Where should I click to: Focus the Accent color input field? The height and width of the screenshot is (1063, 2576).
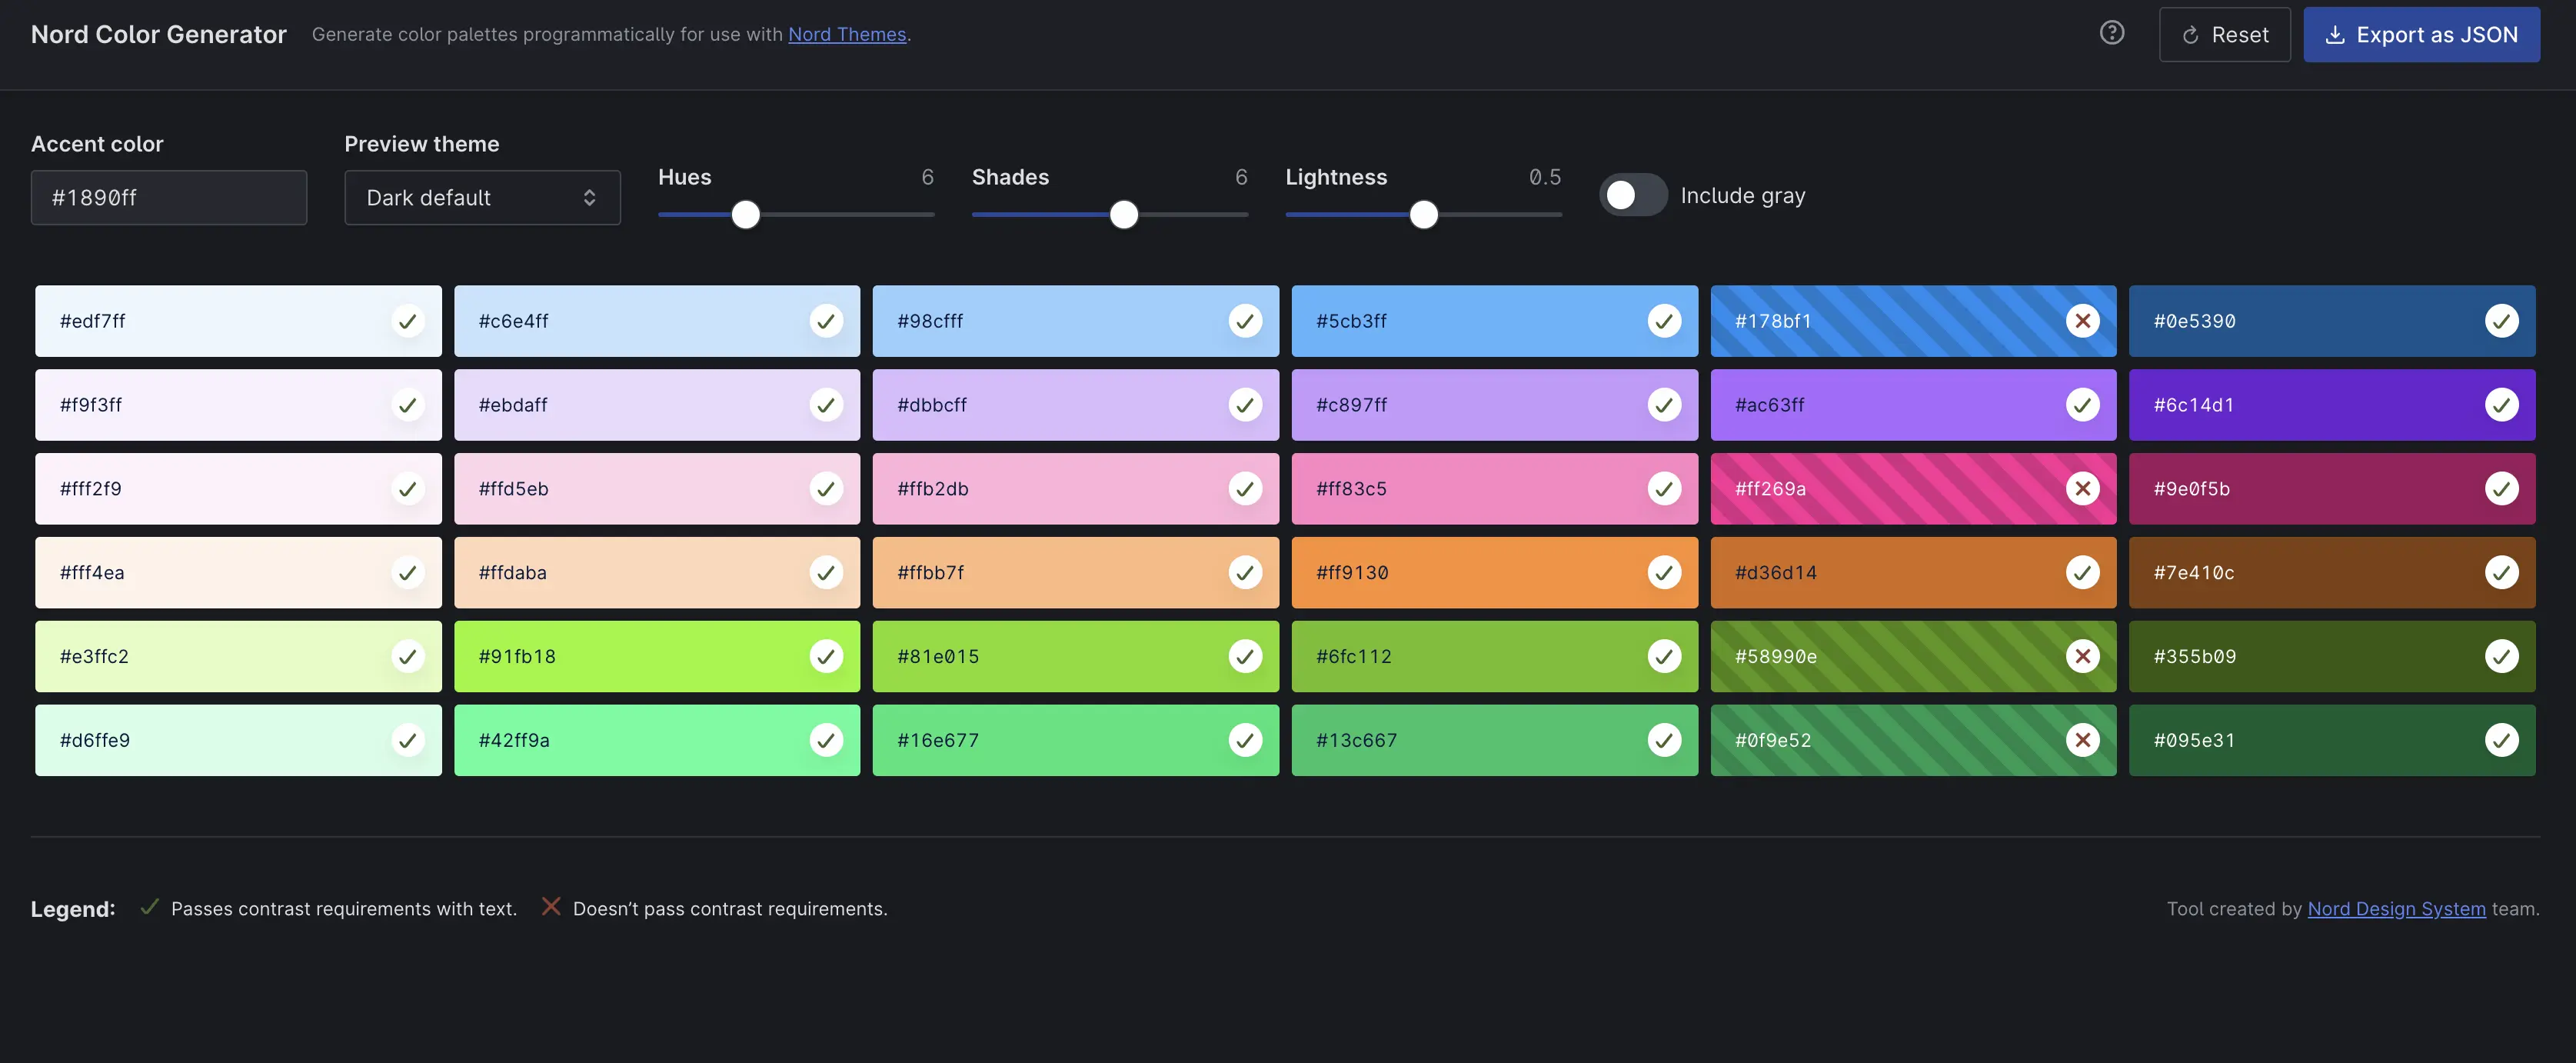click(x=169, y=198)
